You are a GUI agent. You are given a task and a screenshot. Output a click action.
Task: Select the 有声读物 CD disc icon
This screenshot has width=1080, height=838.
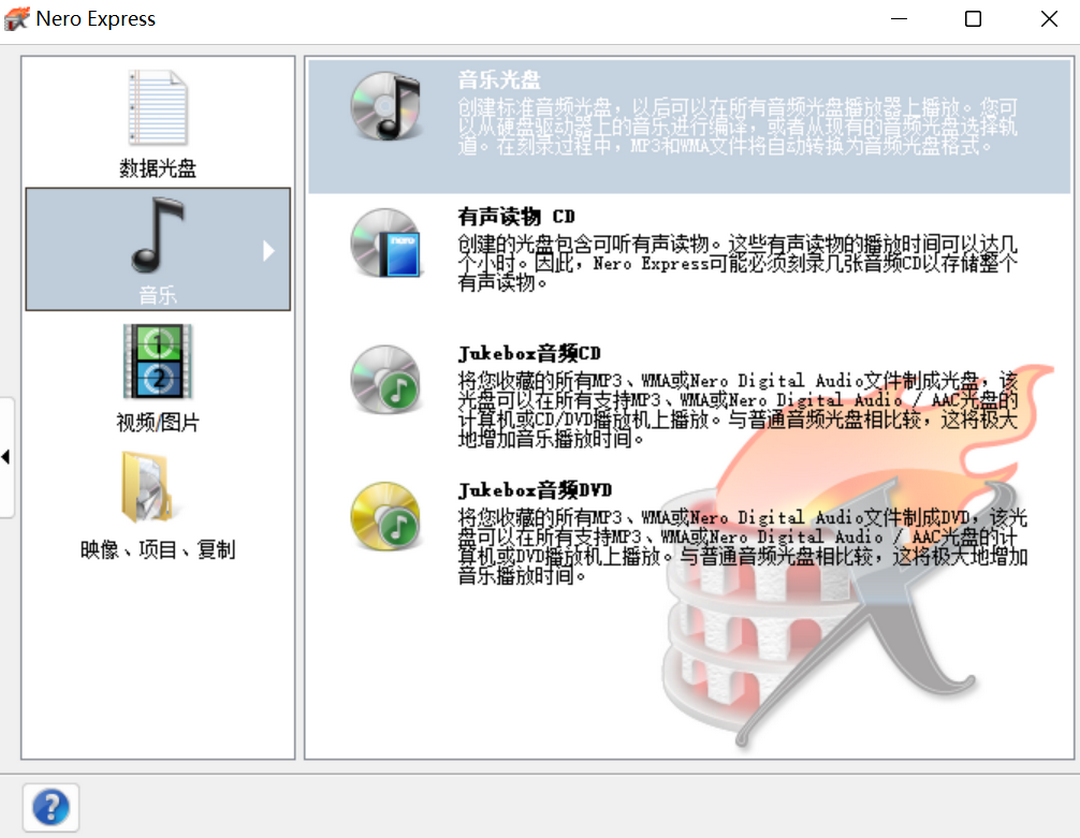(386, 240)
